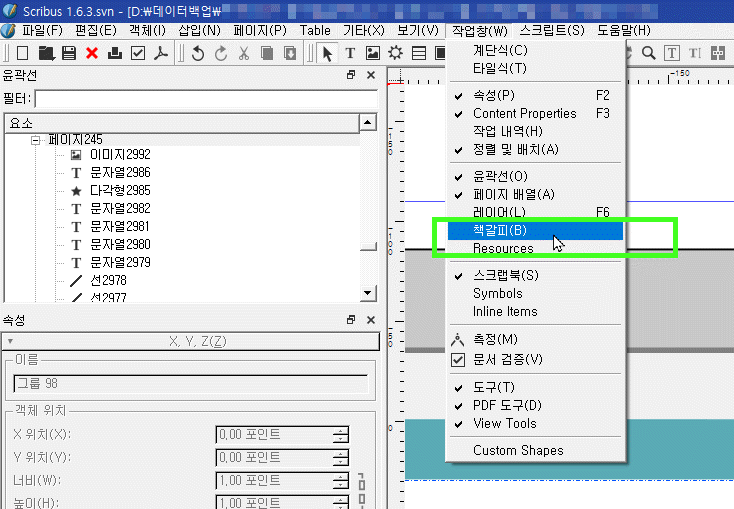Screen dimensions: 734x509
Task: Select the arrow selection tool
Action: tap(327, 53)
